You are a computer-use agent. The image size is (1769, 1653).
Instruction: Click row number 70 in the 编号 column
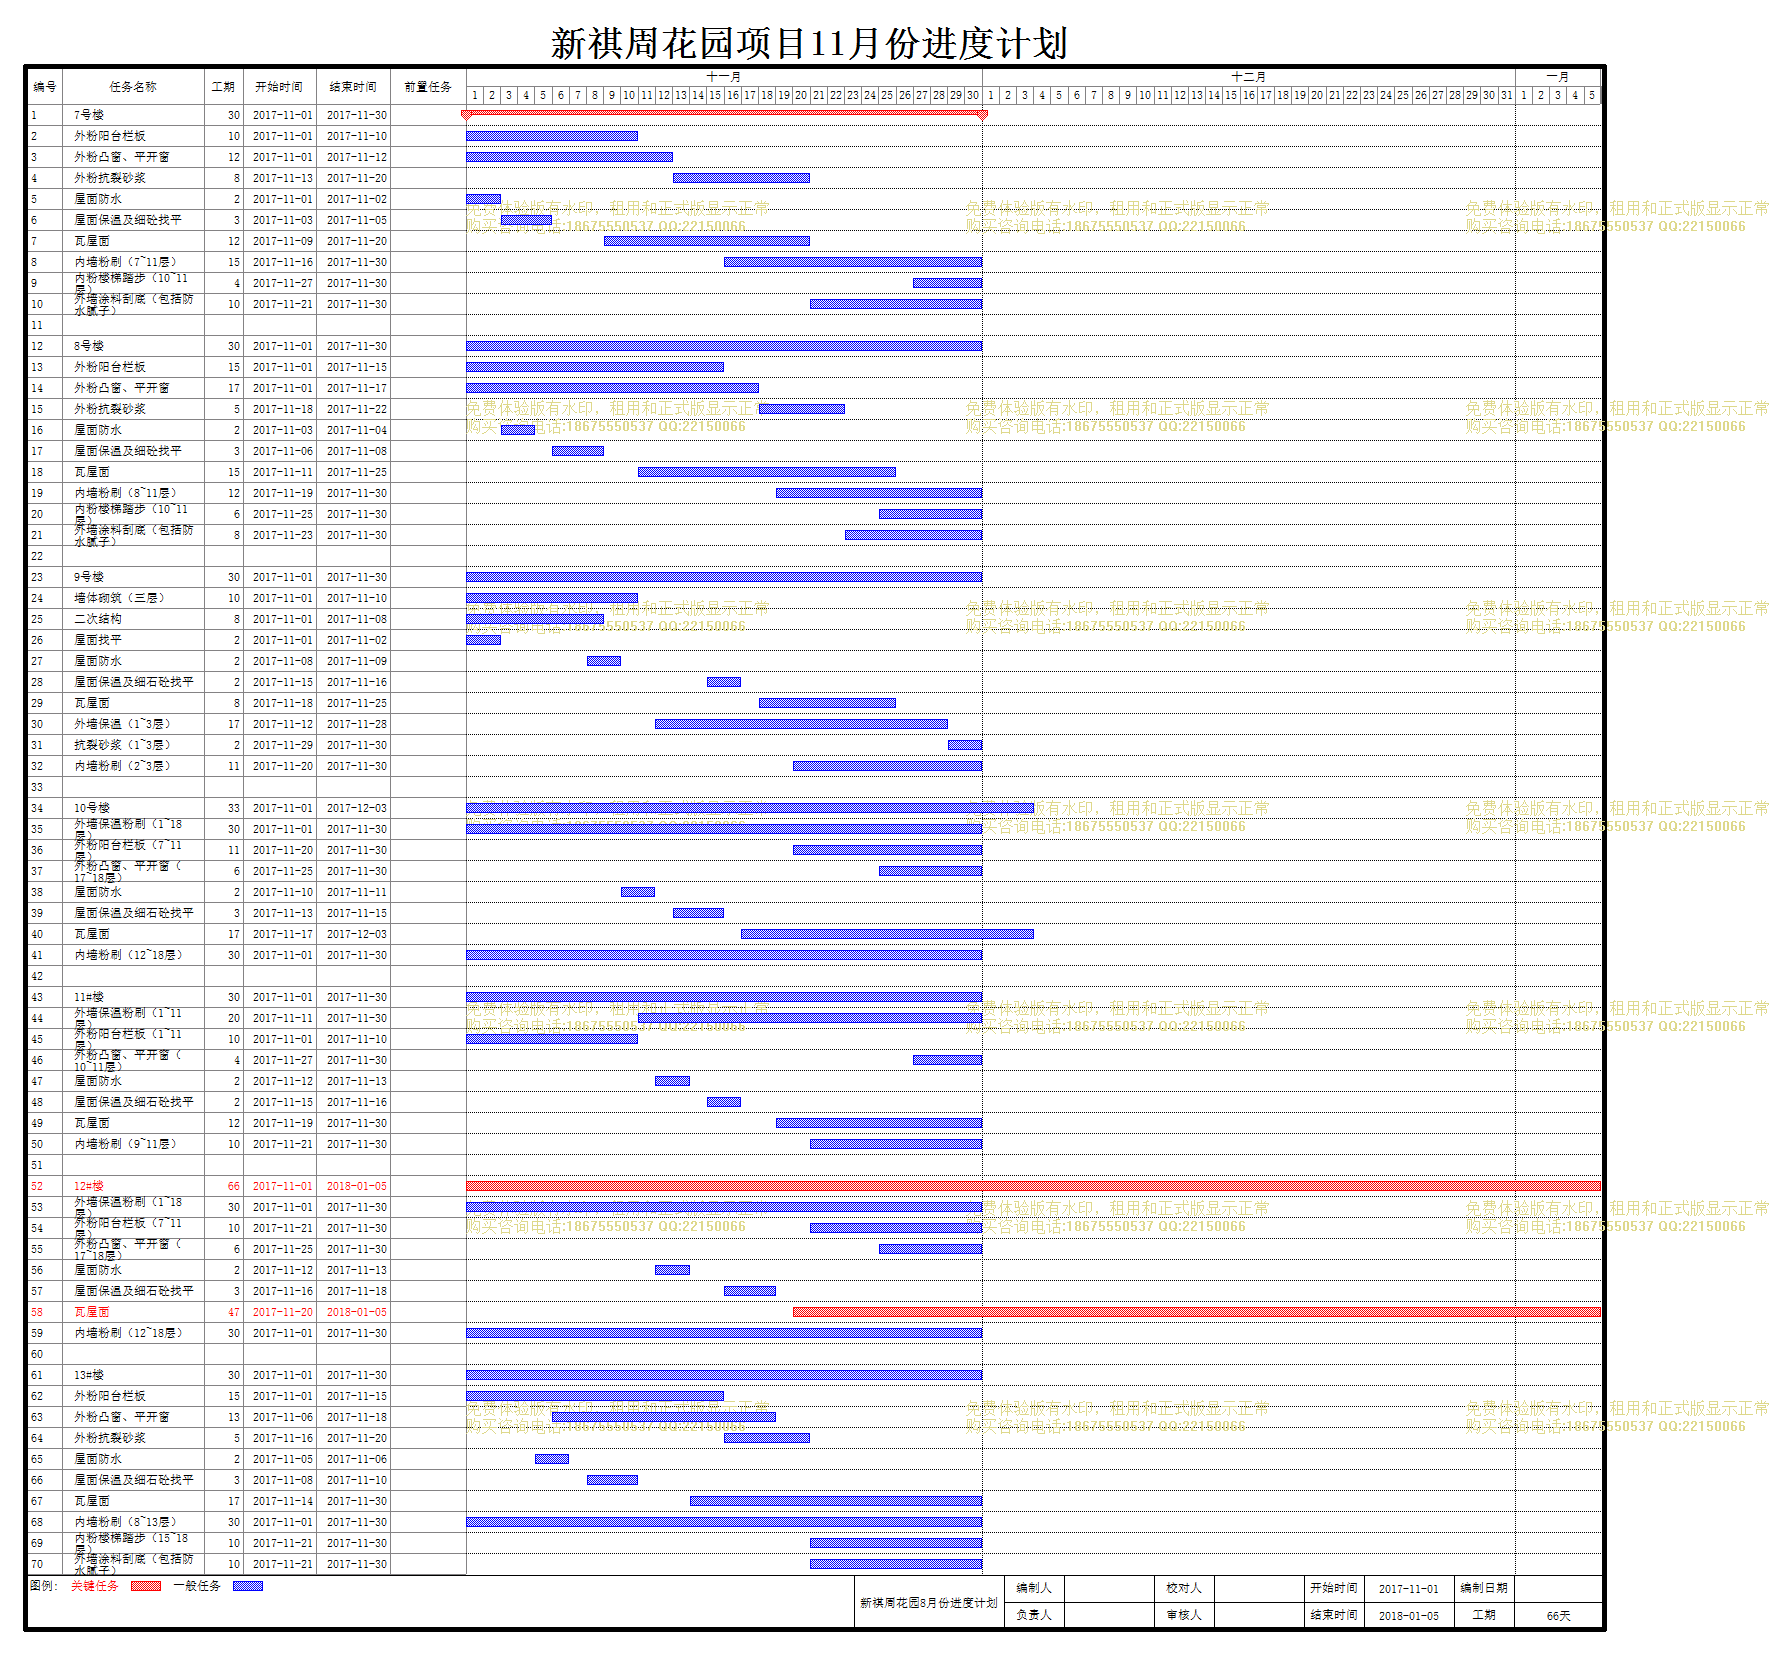(x=37, y=1564)
